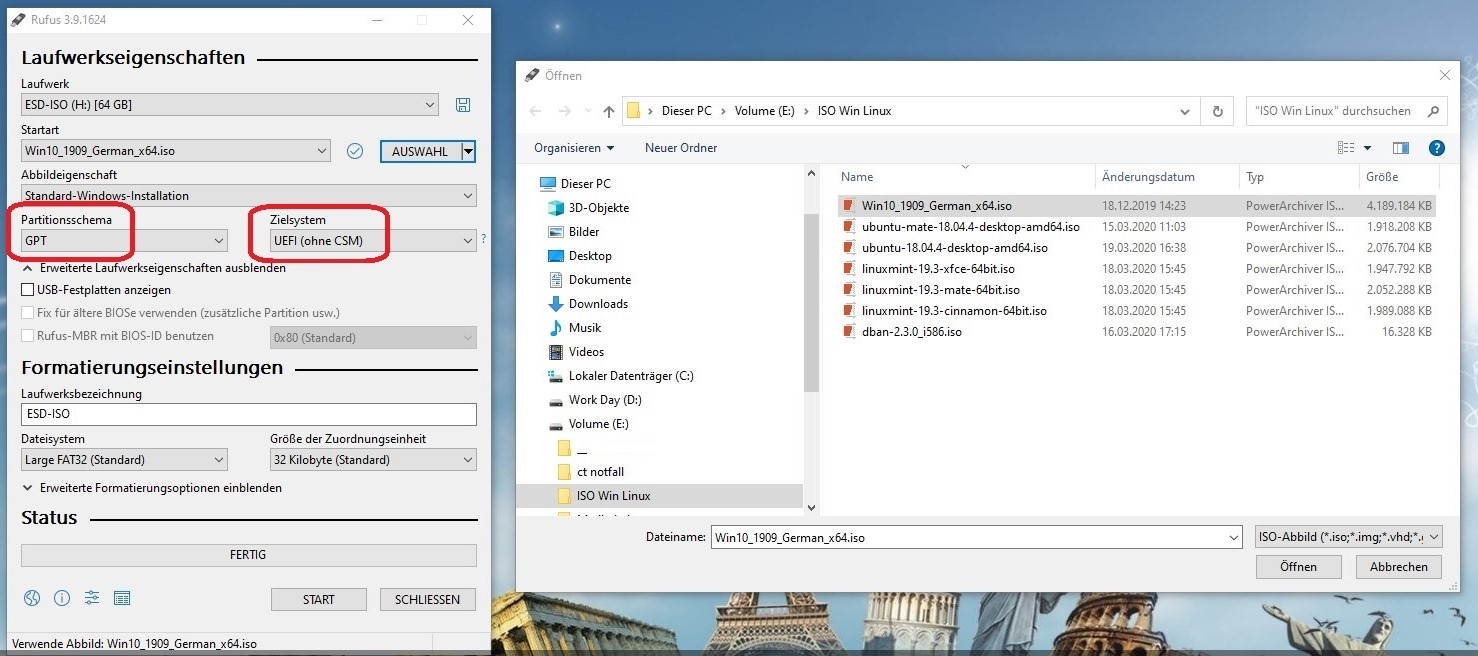Open the Dateisystem Large FAT32 dropdown
The image size is (1478, 656).
(219, 460)
